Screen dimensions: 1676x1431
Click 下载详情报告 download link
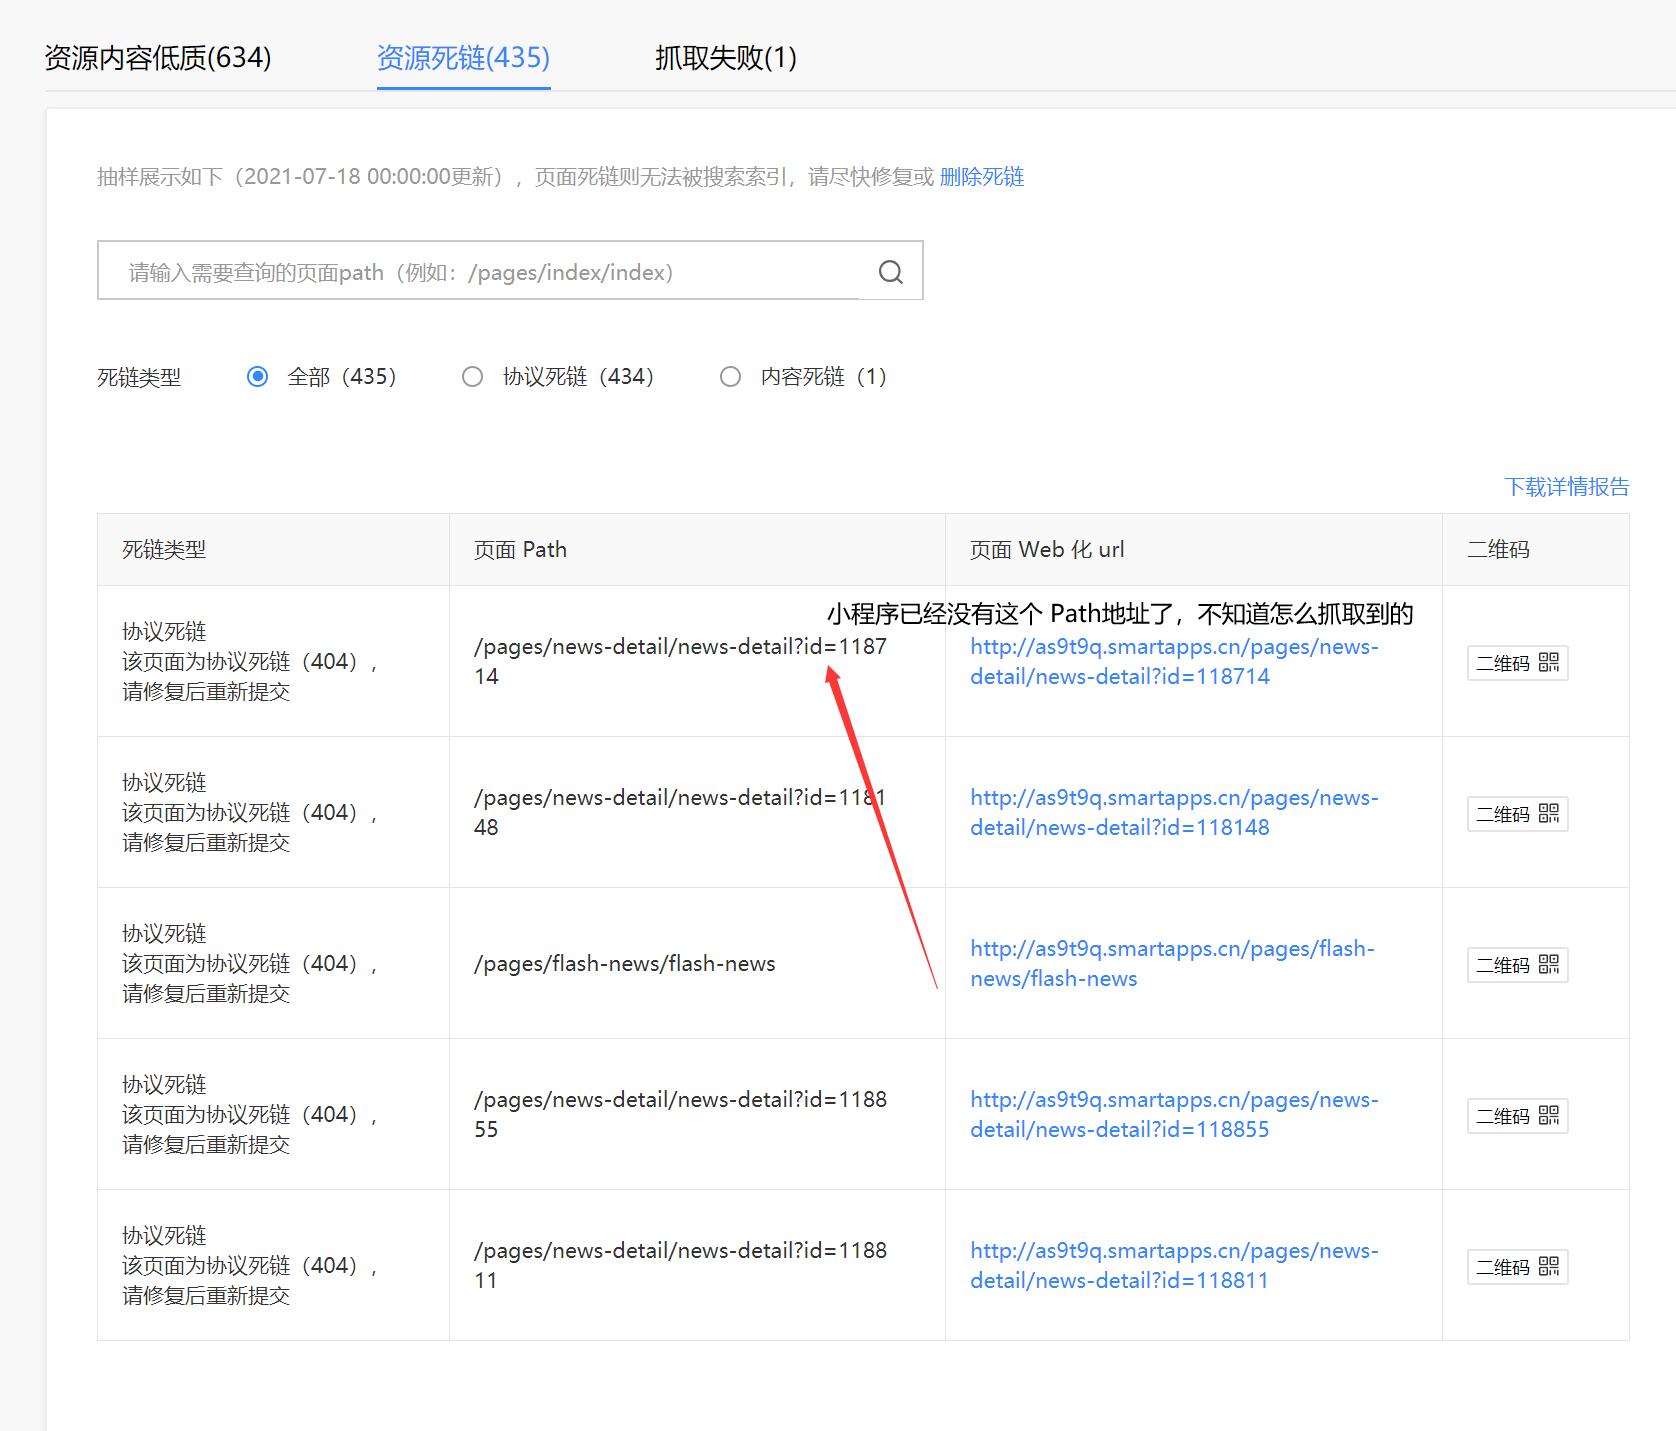pos(1567,487)
